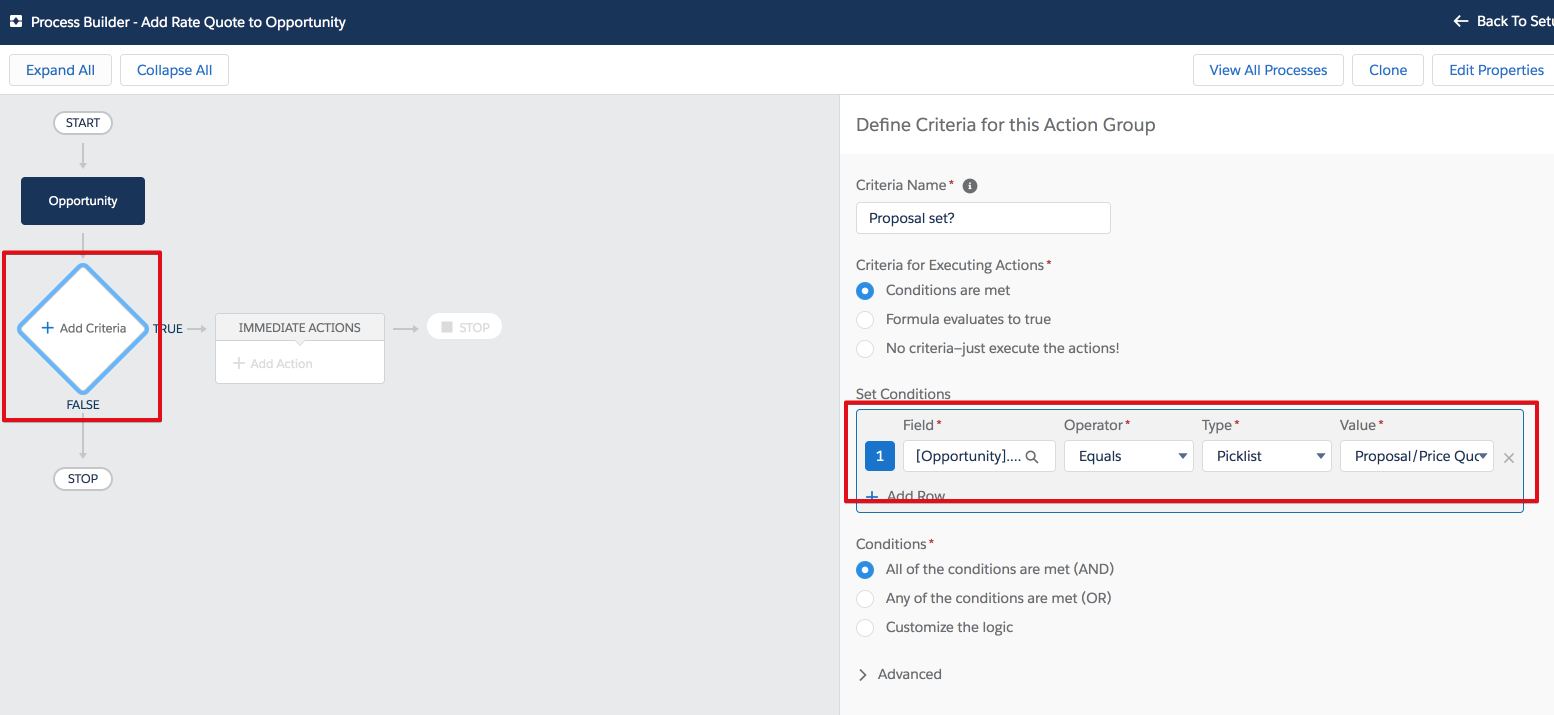Viewport: 1554px width, 715px height.
Task: Click the FALSE label under criteria diamond
Action: [83, 405]
